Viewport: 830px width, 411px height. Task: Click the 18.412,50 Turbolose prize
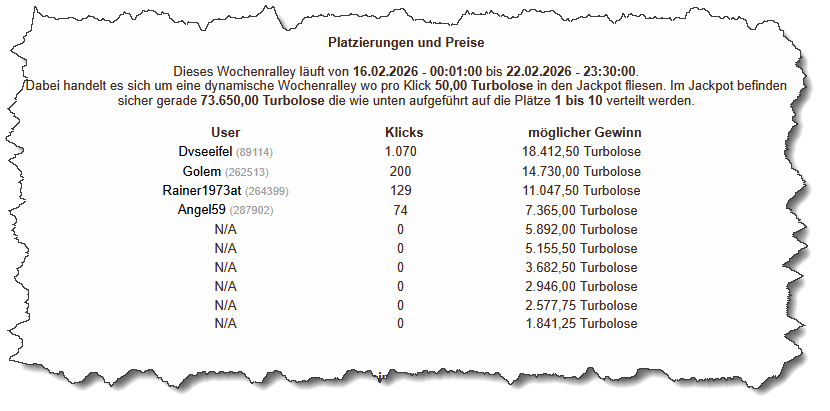coord(581,152)
